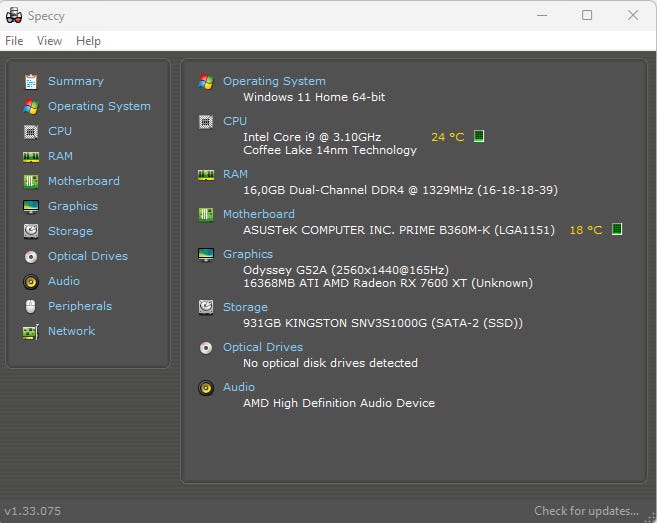657x523 pixels.
Task: Click the Graphics monitor icon in sidebar
Action: pos(30,206)
